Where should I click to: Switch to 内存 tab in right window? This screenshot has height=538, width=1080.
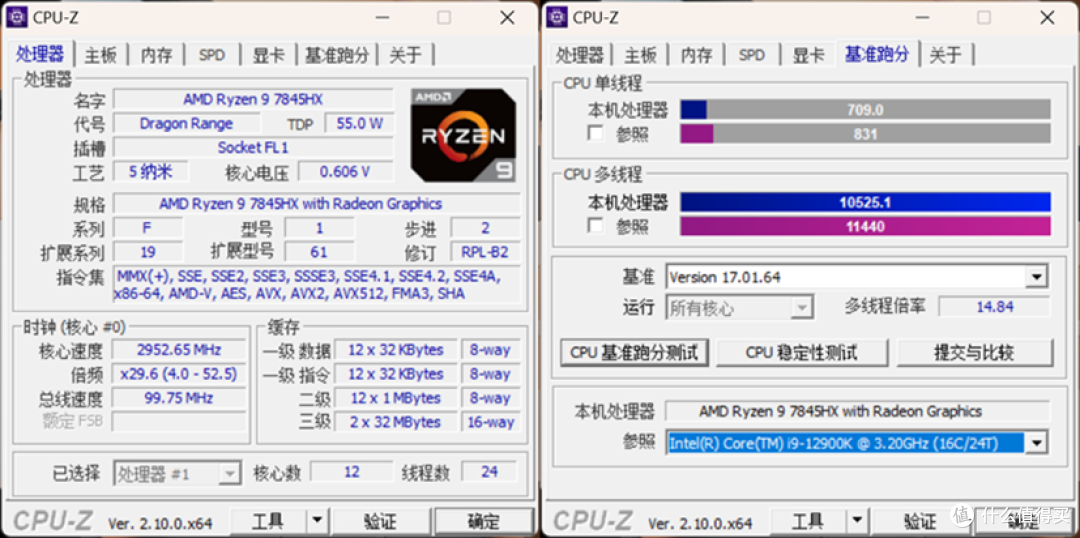pos(696,55)
